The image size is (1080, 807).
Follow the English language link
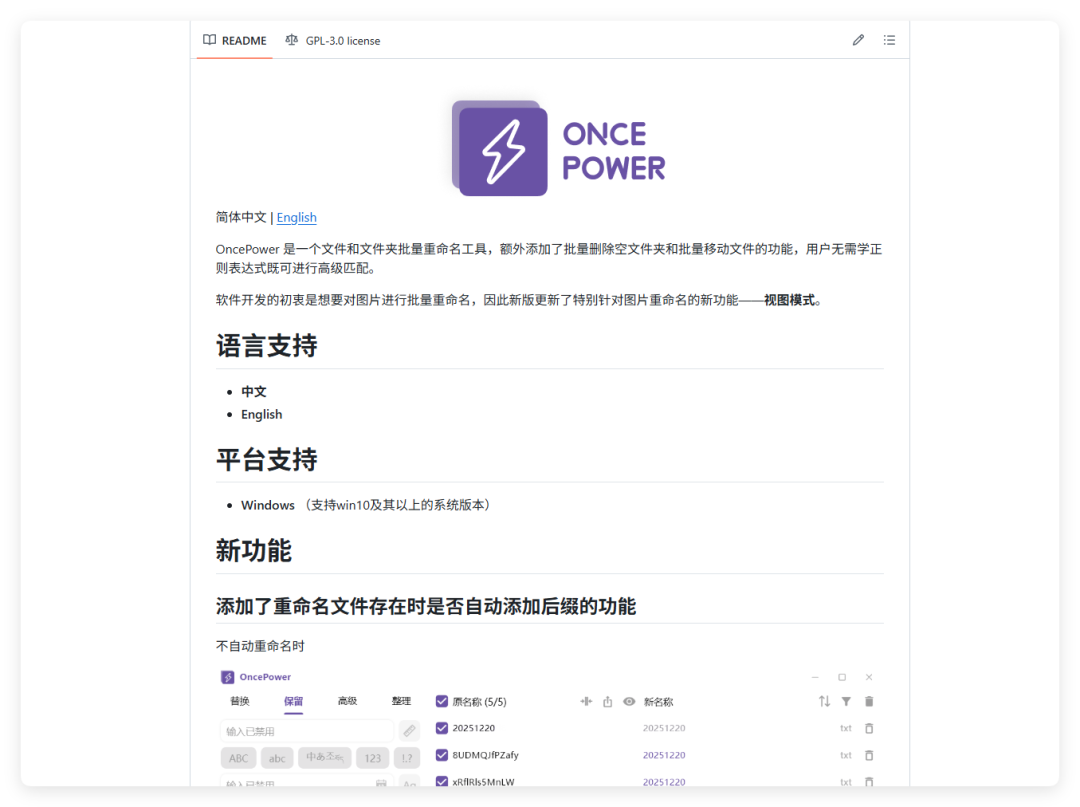[x=297, y=218]
